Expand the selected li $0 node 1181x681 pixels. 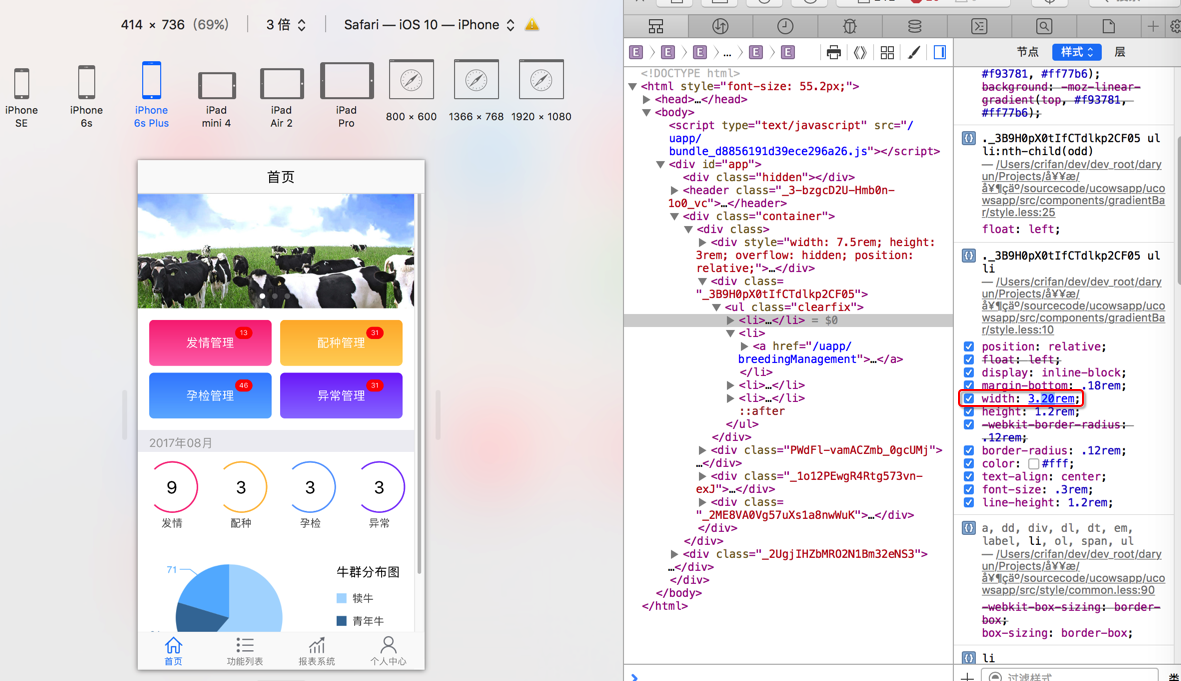tap(730, 320)
